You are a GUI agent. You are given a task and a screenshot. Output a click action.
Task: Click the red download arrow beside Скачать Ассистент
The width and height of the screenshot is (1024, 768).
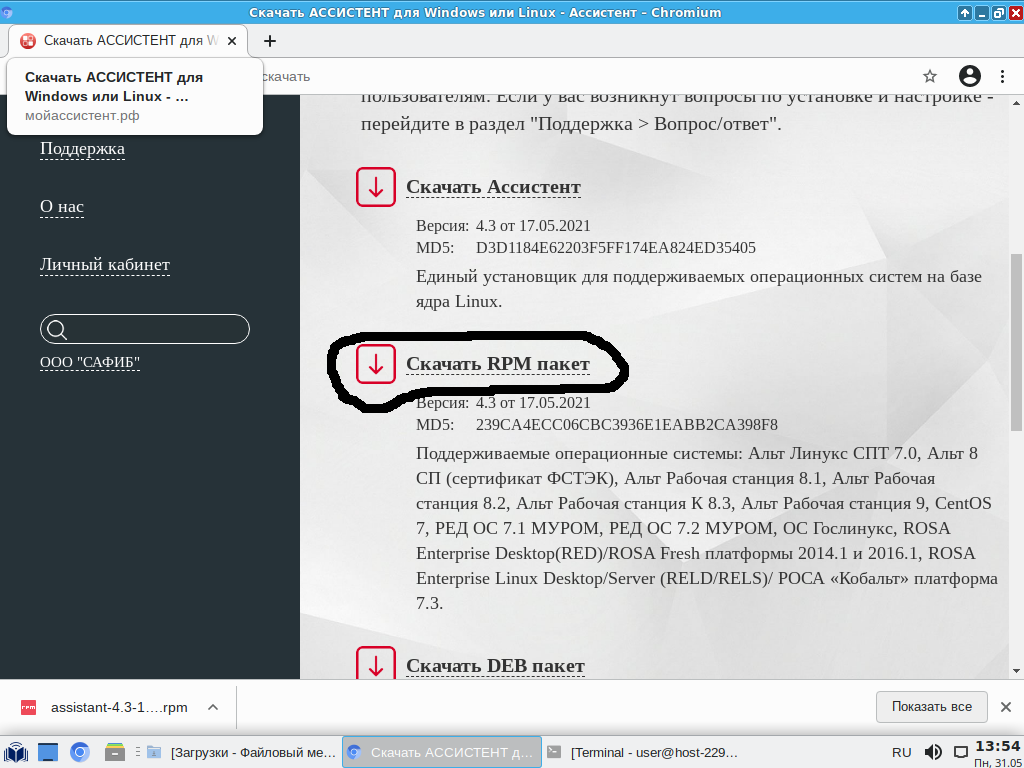[x=376, y=187]
